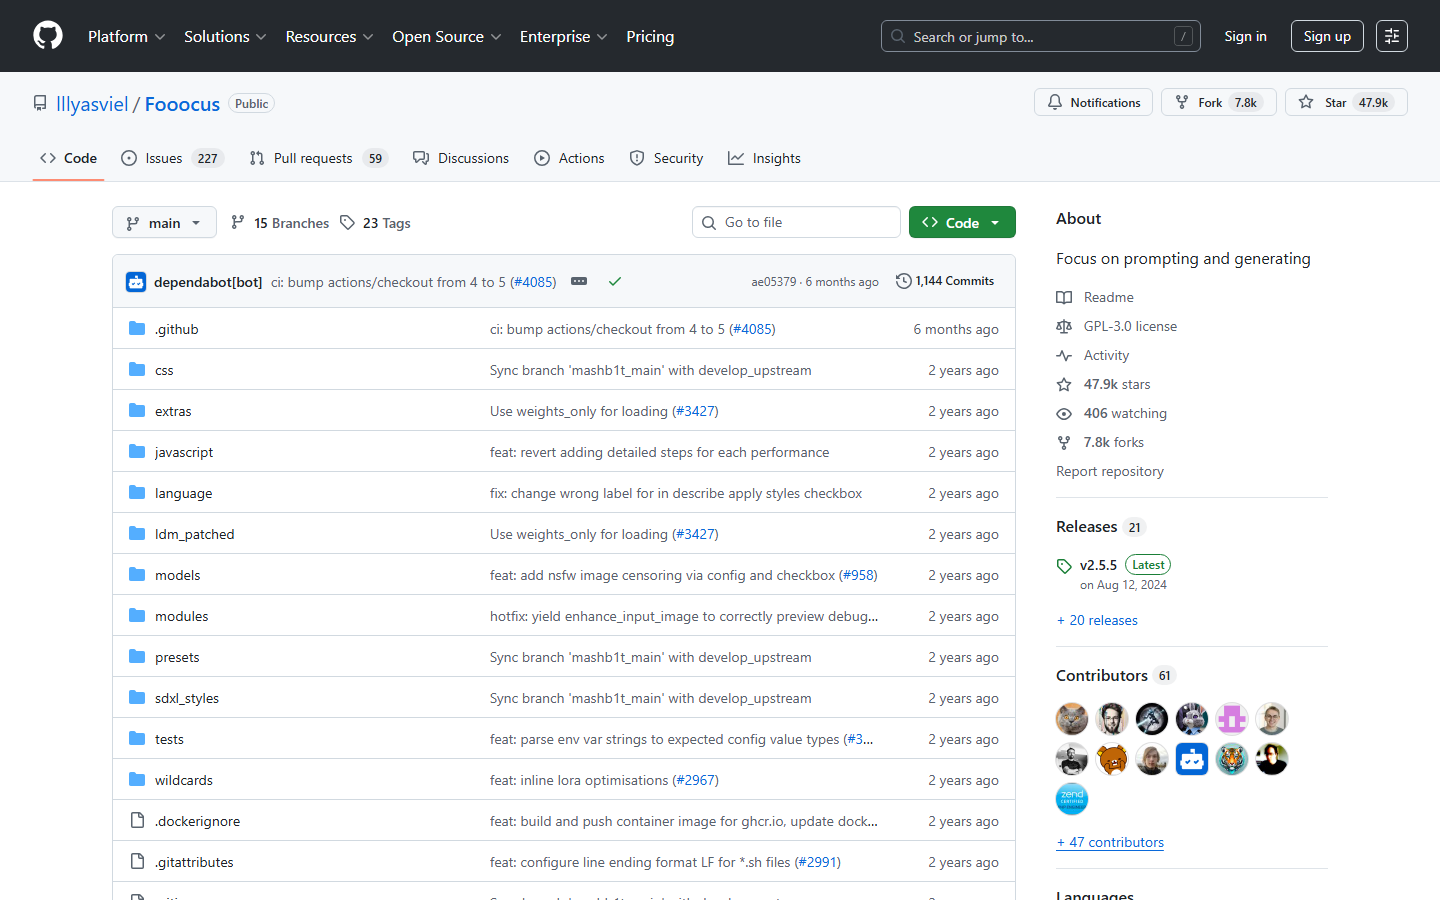1440x900 pixels.
Task: Open the notifications bell icon
Action: (1054, 102)
